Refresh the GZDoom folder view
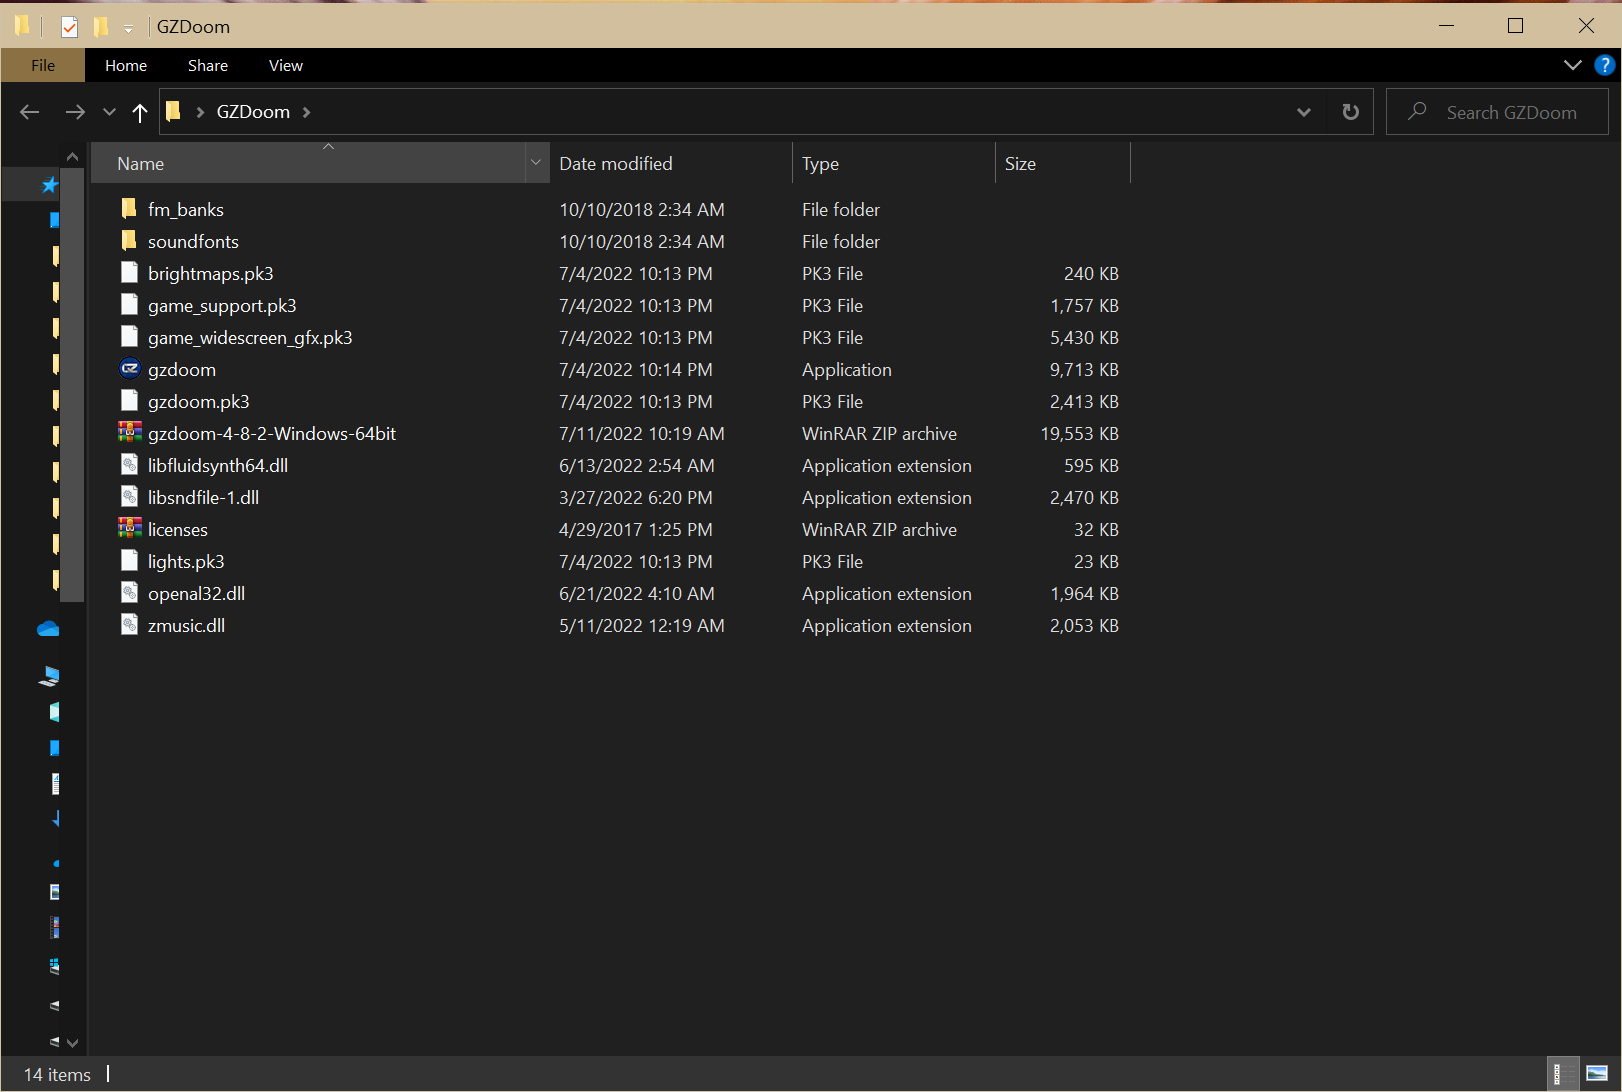The width and height of the screenshot is (1622, 1092). (x=1351, y=112)
